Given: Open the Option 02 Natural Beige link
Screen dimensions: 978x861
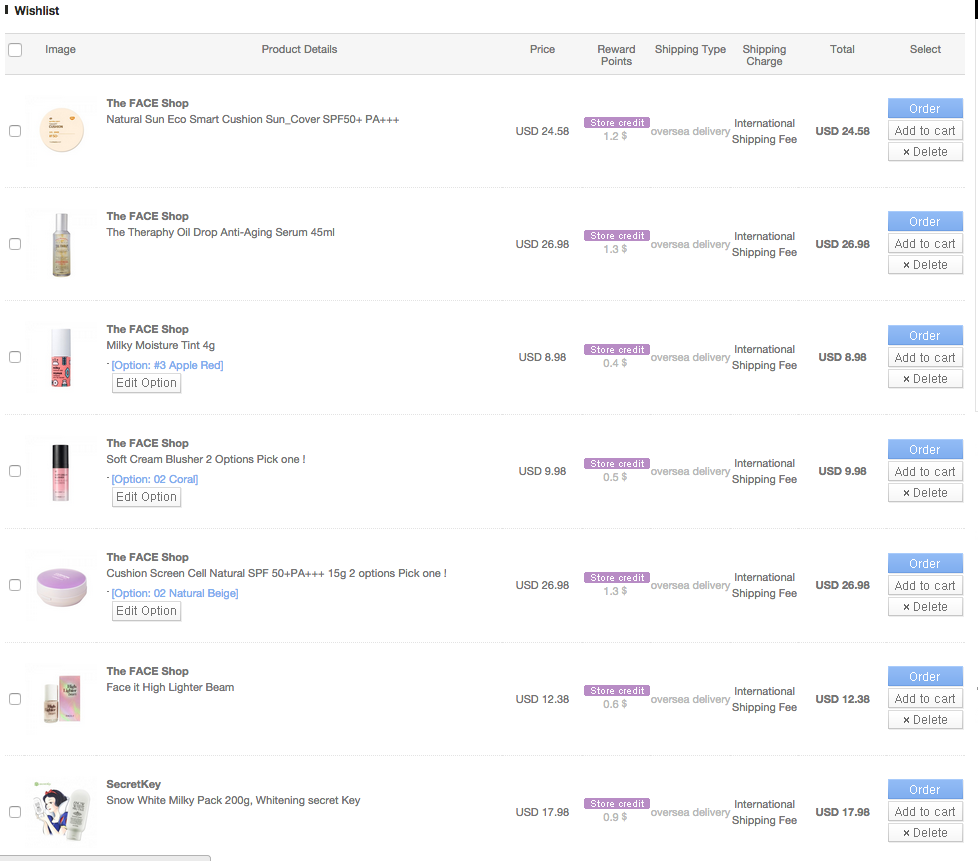Looking at the screenshot, I should [175, 593].
